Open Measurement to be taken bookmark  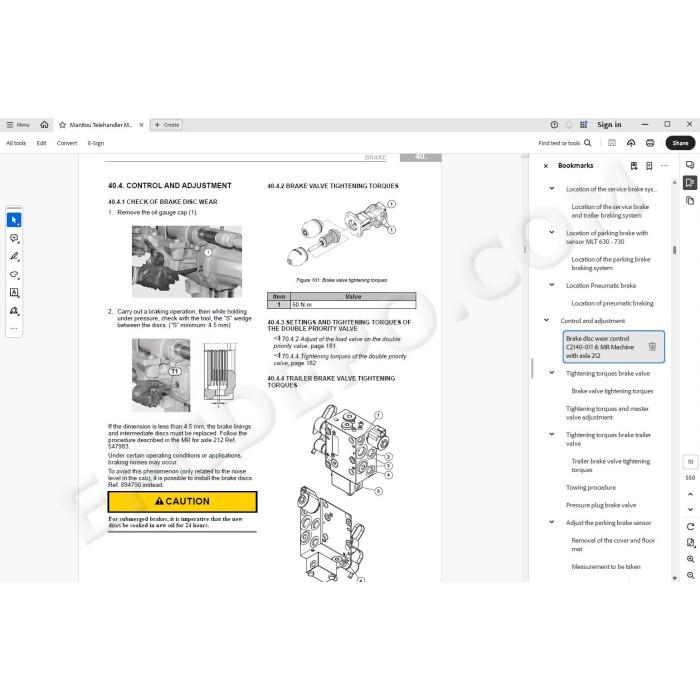606,567
